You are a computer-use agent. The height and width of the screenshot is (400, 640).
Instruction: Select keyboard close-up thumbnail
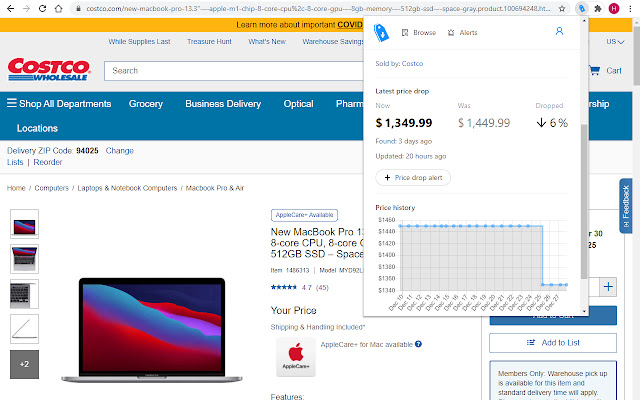(x=24, y=294)
